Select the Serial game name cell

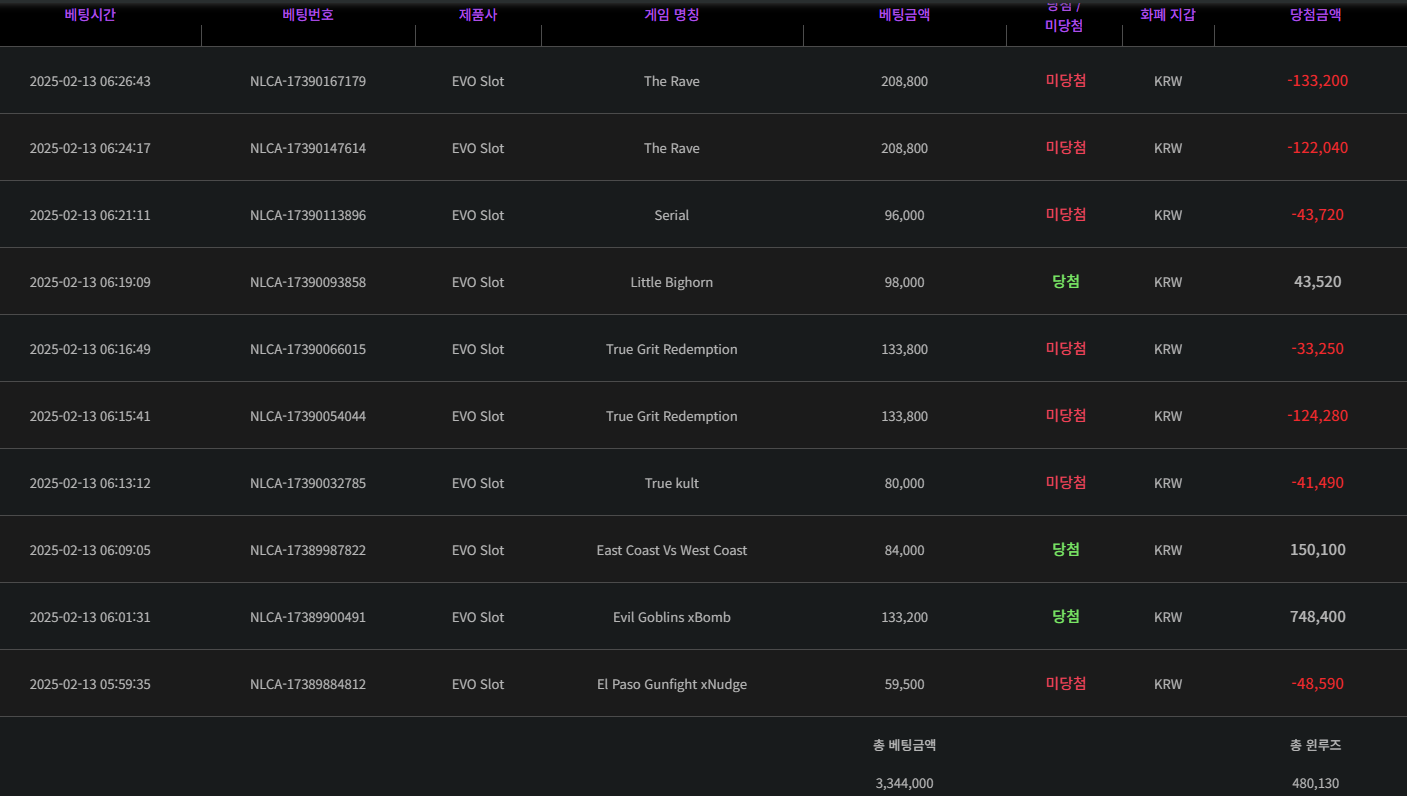click(x=672, y=215)
